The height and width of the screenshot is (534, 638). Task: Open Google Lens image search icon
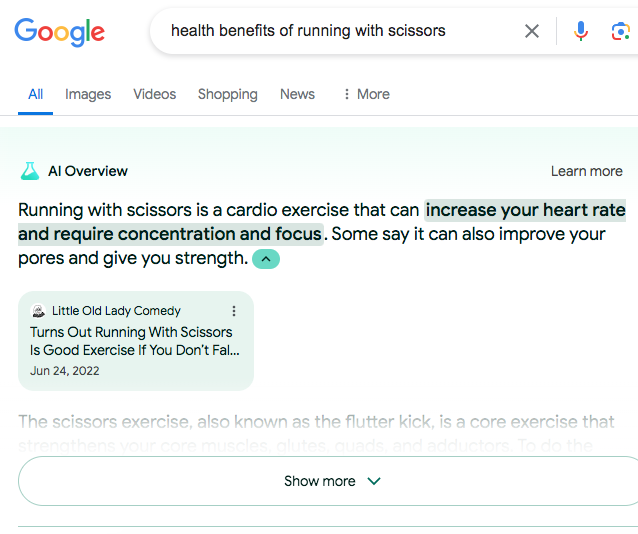[x=621, y=31]
